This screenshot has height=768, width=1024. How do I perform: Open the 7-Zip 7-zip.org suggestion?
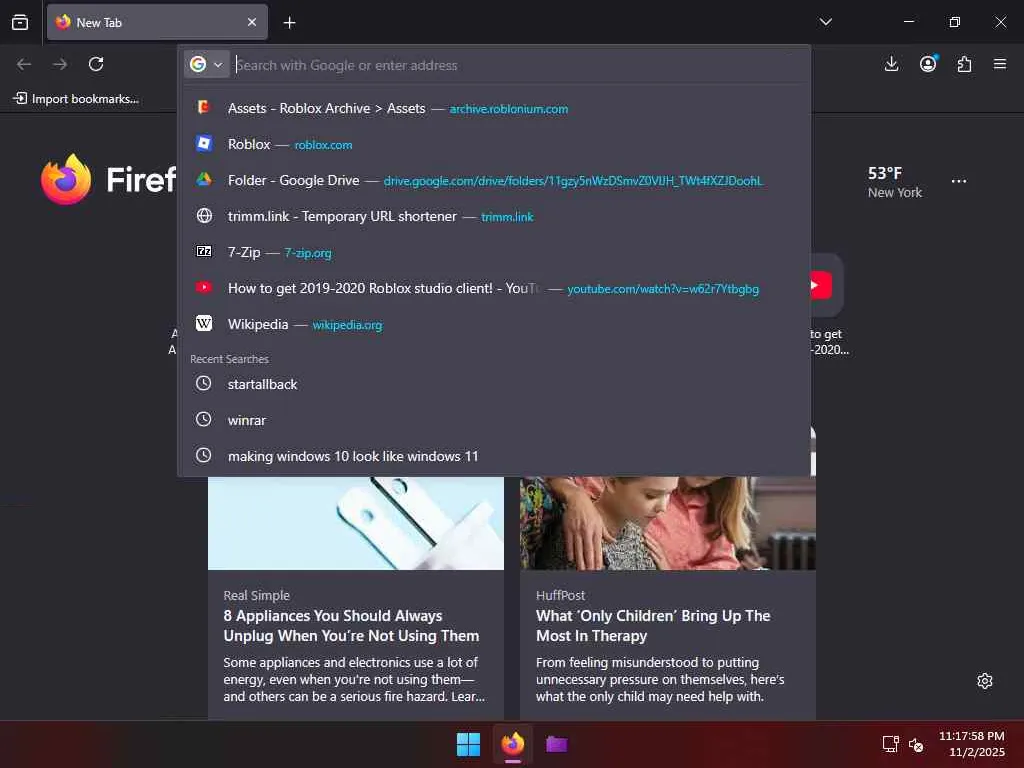point(494,252)
